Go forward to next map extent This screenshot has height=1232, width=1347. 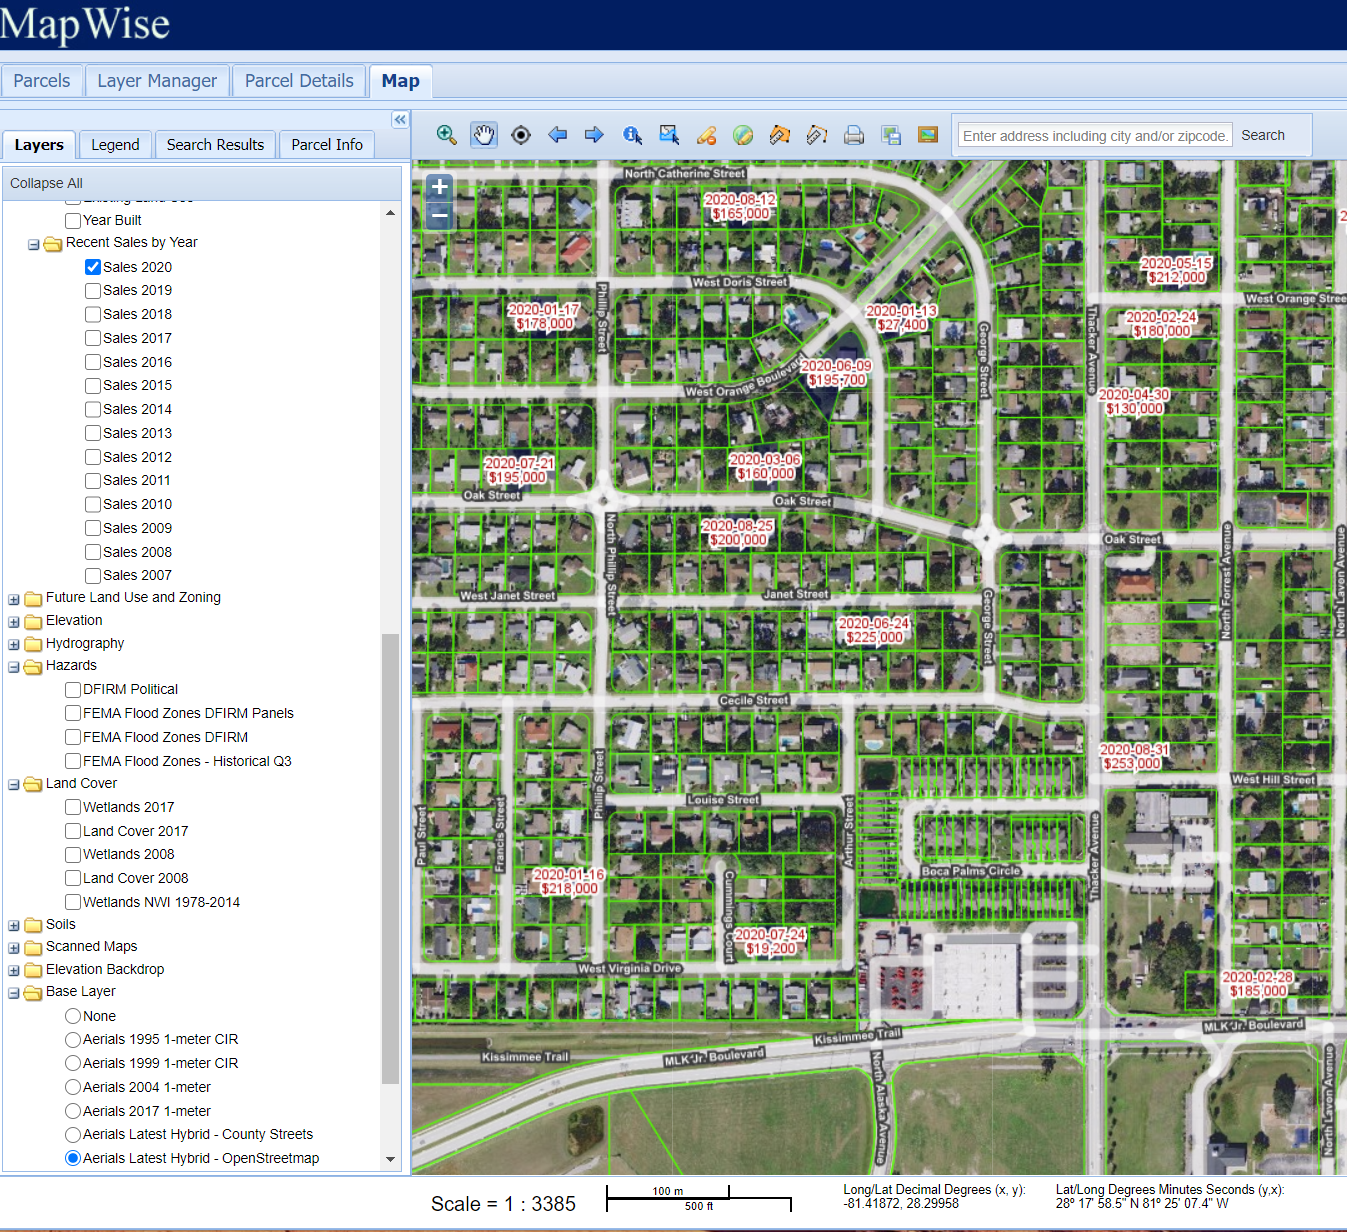point(594,135)
